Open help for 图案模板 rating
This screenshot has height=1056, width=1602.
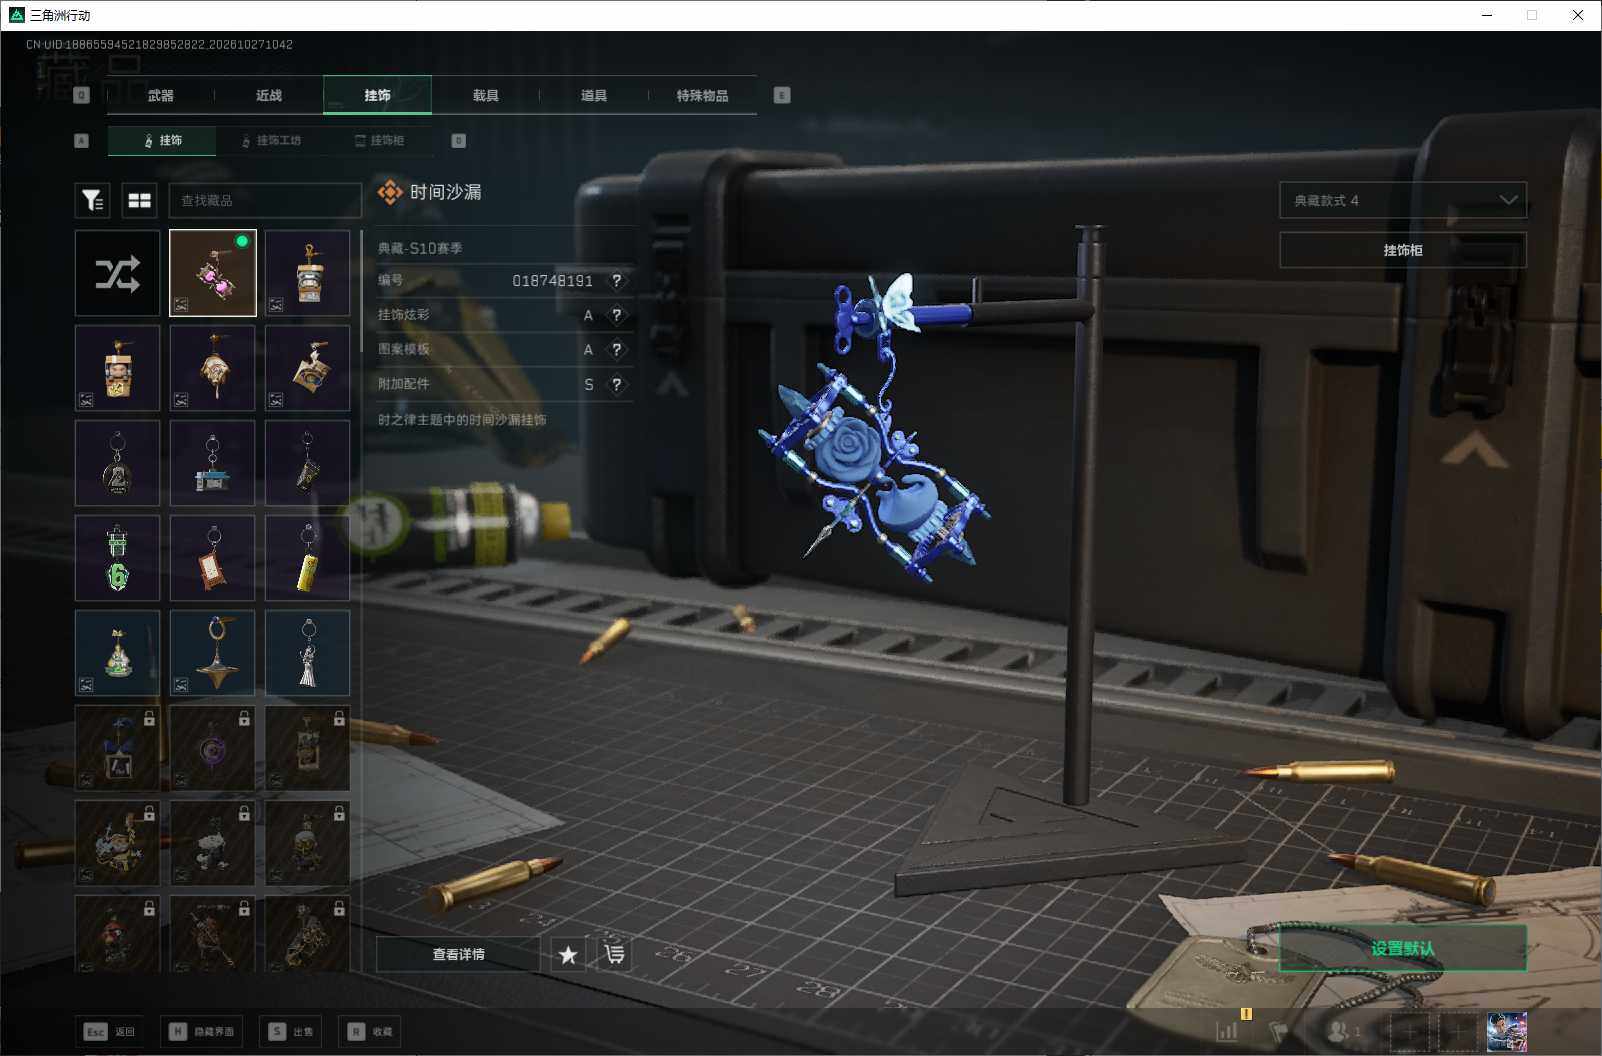pyautogui.click(x=617, y=349)
